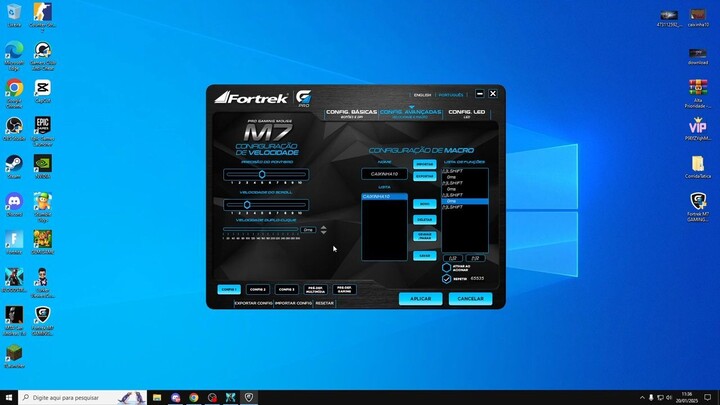Click the Exportar macro button
The width and height of the screenshot is (720, 405).
click(425, 176)
